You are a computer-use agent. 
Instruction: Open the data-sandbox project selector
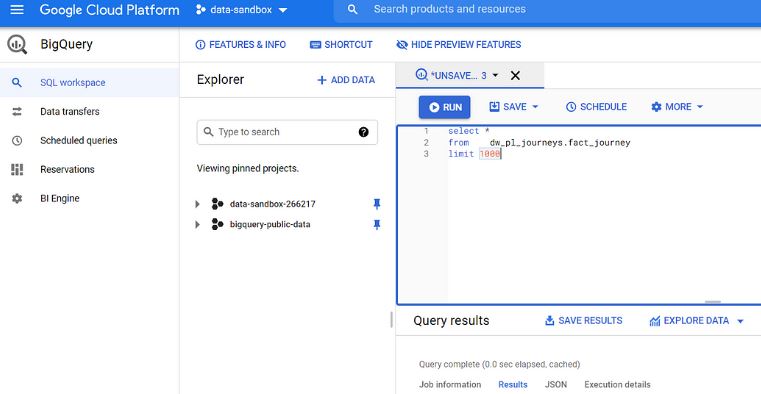tap(241, 10)
